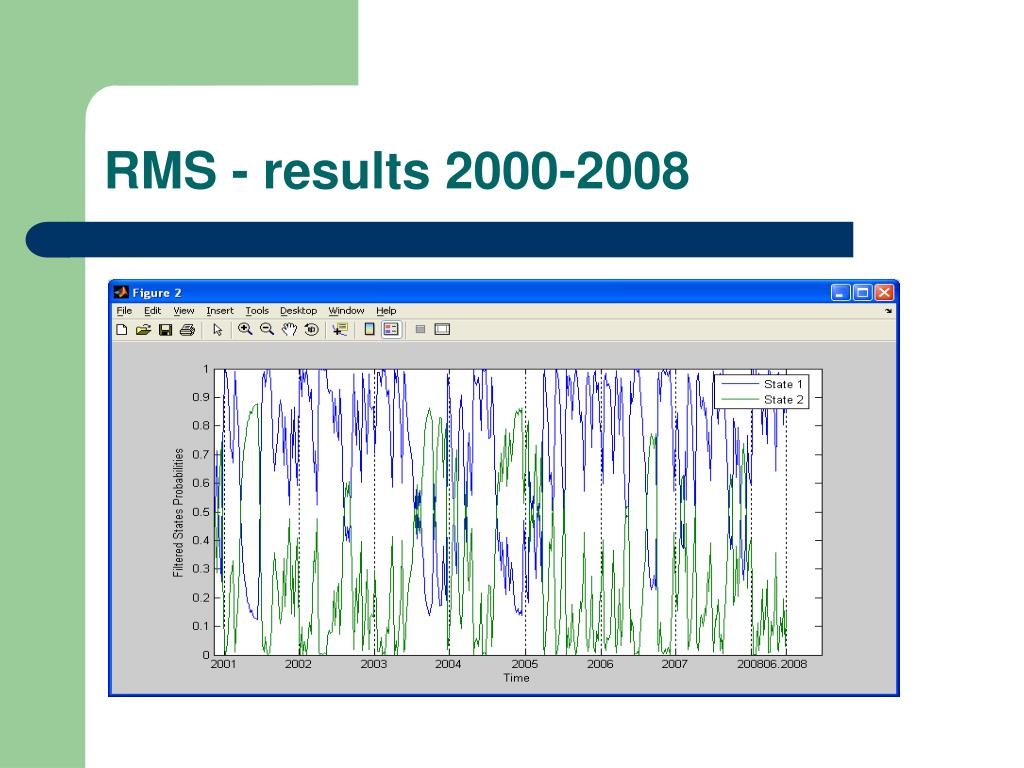Open the Window menu

[x=346, y=311]
